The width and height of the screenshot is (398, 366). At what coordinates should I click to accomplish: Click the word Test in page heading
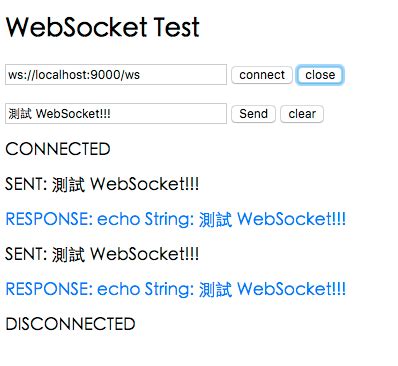click(x=177, y=27)
